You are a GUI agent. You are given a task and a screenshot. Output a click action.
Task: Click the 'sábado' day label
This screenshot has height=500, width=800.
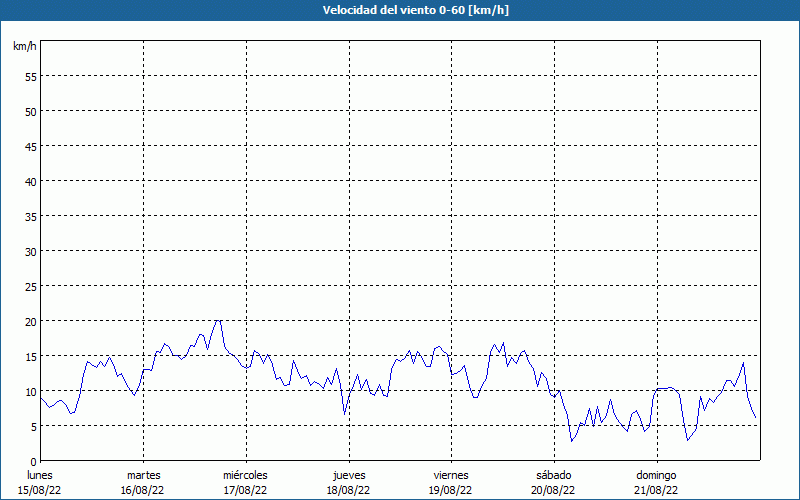coord(554,475)
